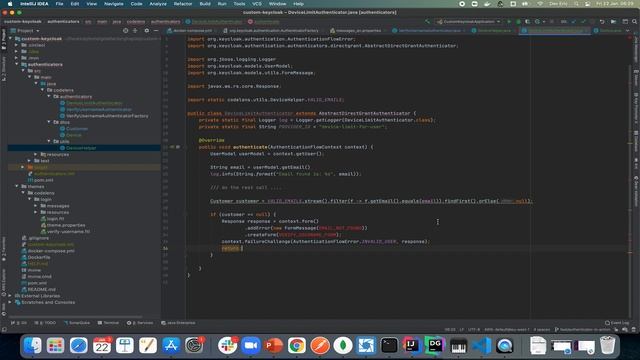Open Launchpad from the Dock
This screenshot has height=360, width=640.
click(55, 346)
